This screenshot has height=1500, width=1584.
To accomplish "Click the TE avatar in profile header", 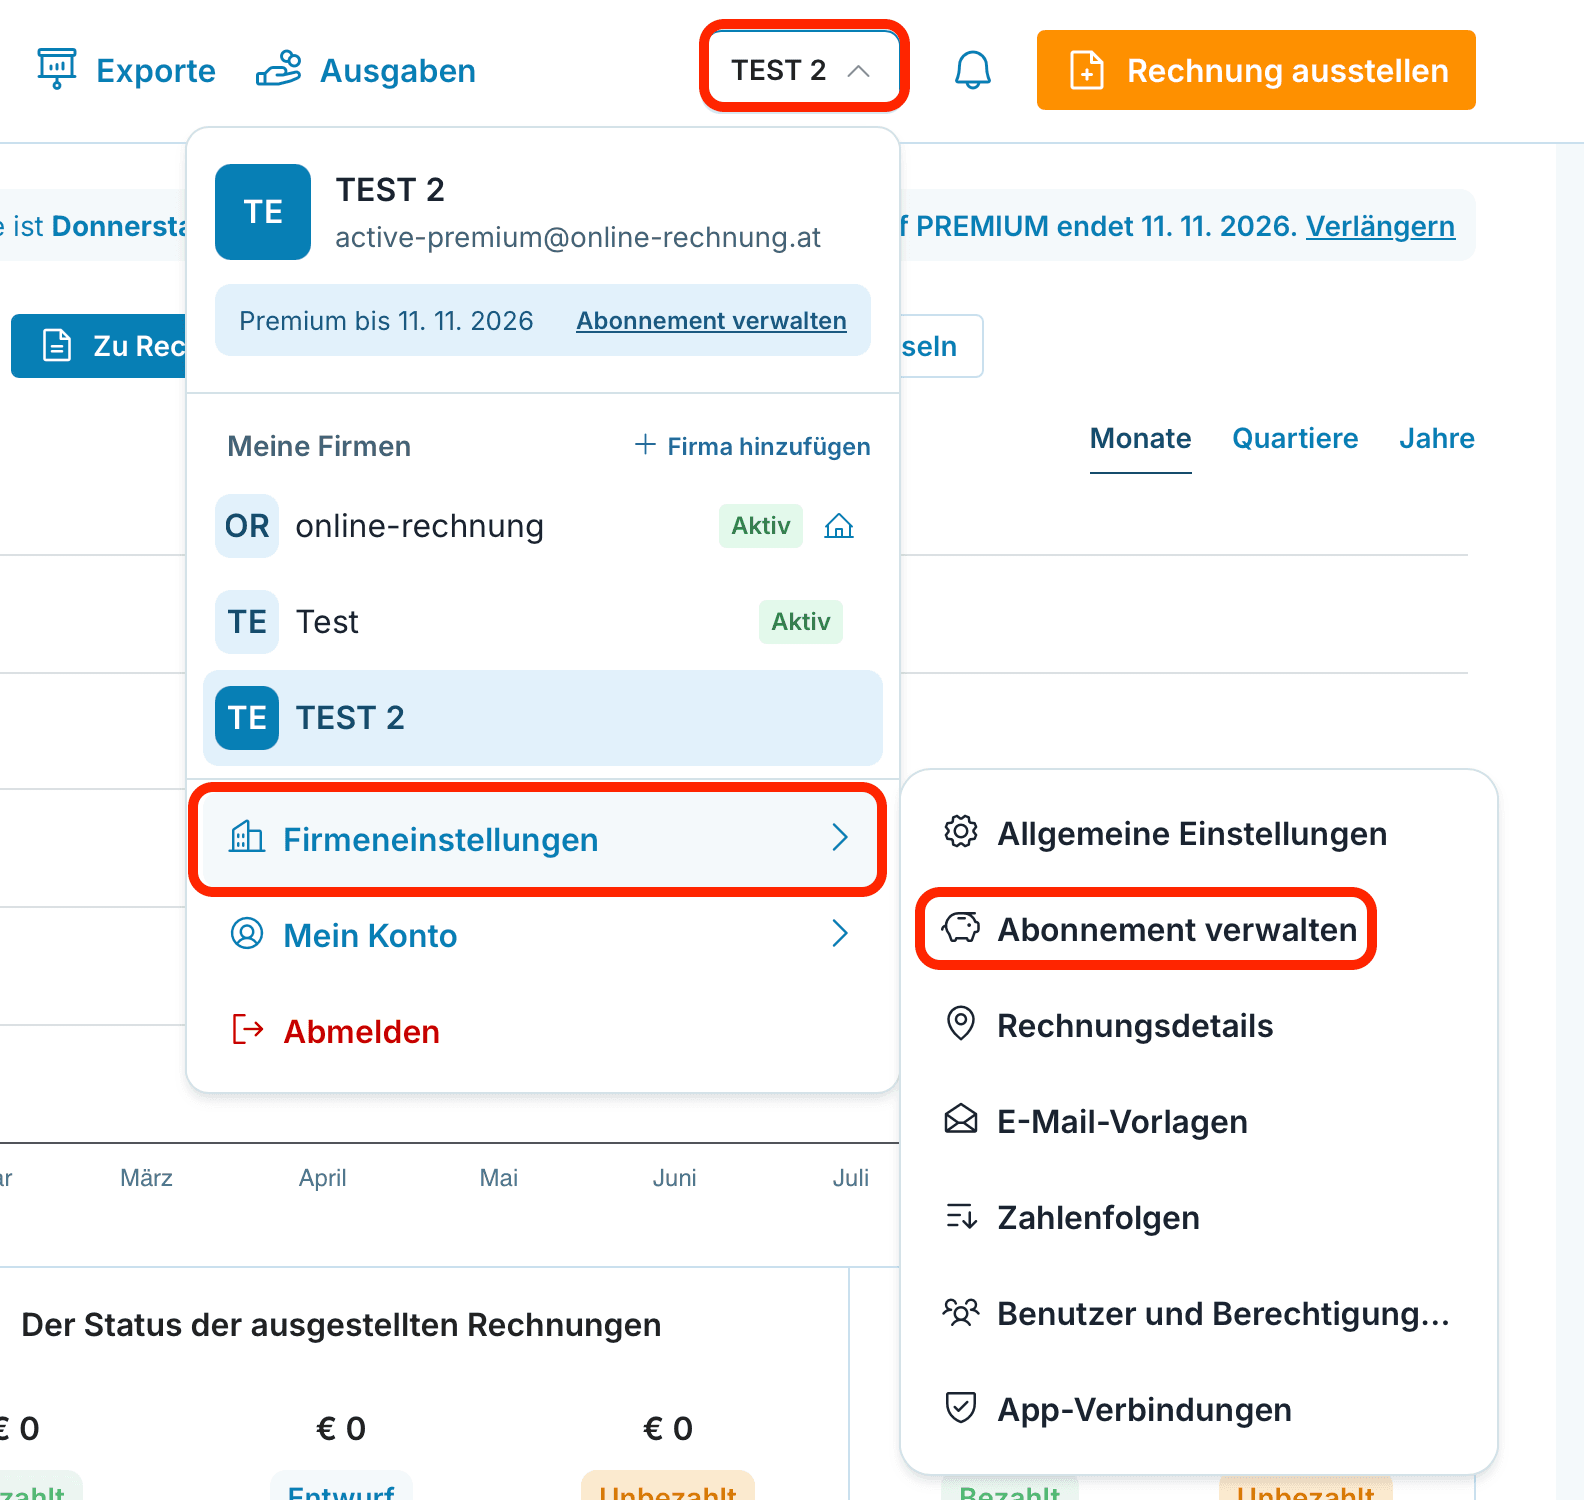I will coord(263,212).
